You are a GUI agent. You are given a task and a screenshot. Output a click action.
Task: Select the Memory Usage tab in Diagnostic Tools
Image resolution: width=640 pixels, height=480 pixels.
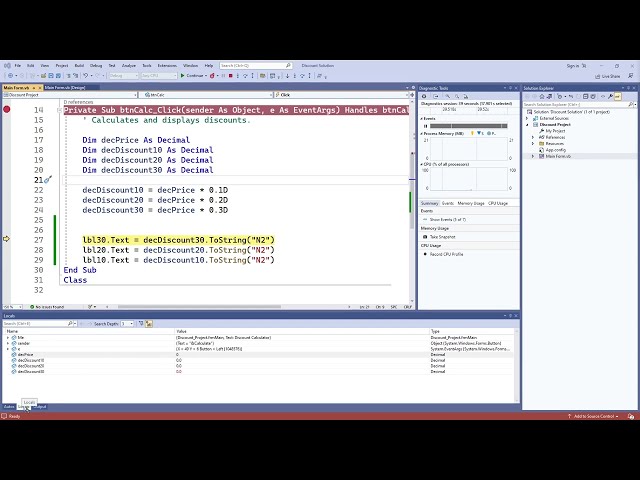[x=471, y=203]
